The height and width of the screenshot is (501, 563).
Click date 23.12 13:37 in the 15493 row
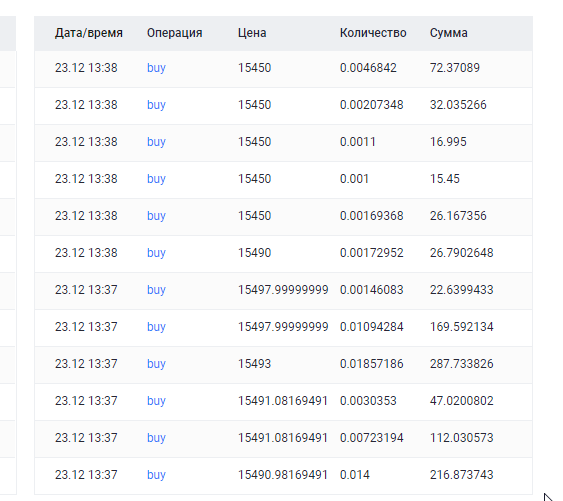(86, 364)
